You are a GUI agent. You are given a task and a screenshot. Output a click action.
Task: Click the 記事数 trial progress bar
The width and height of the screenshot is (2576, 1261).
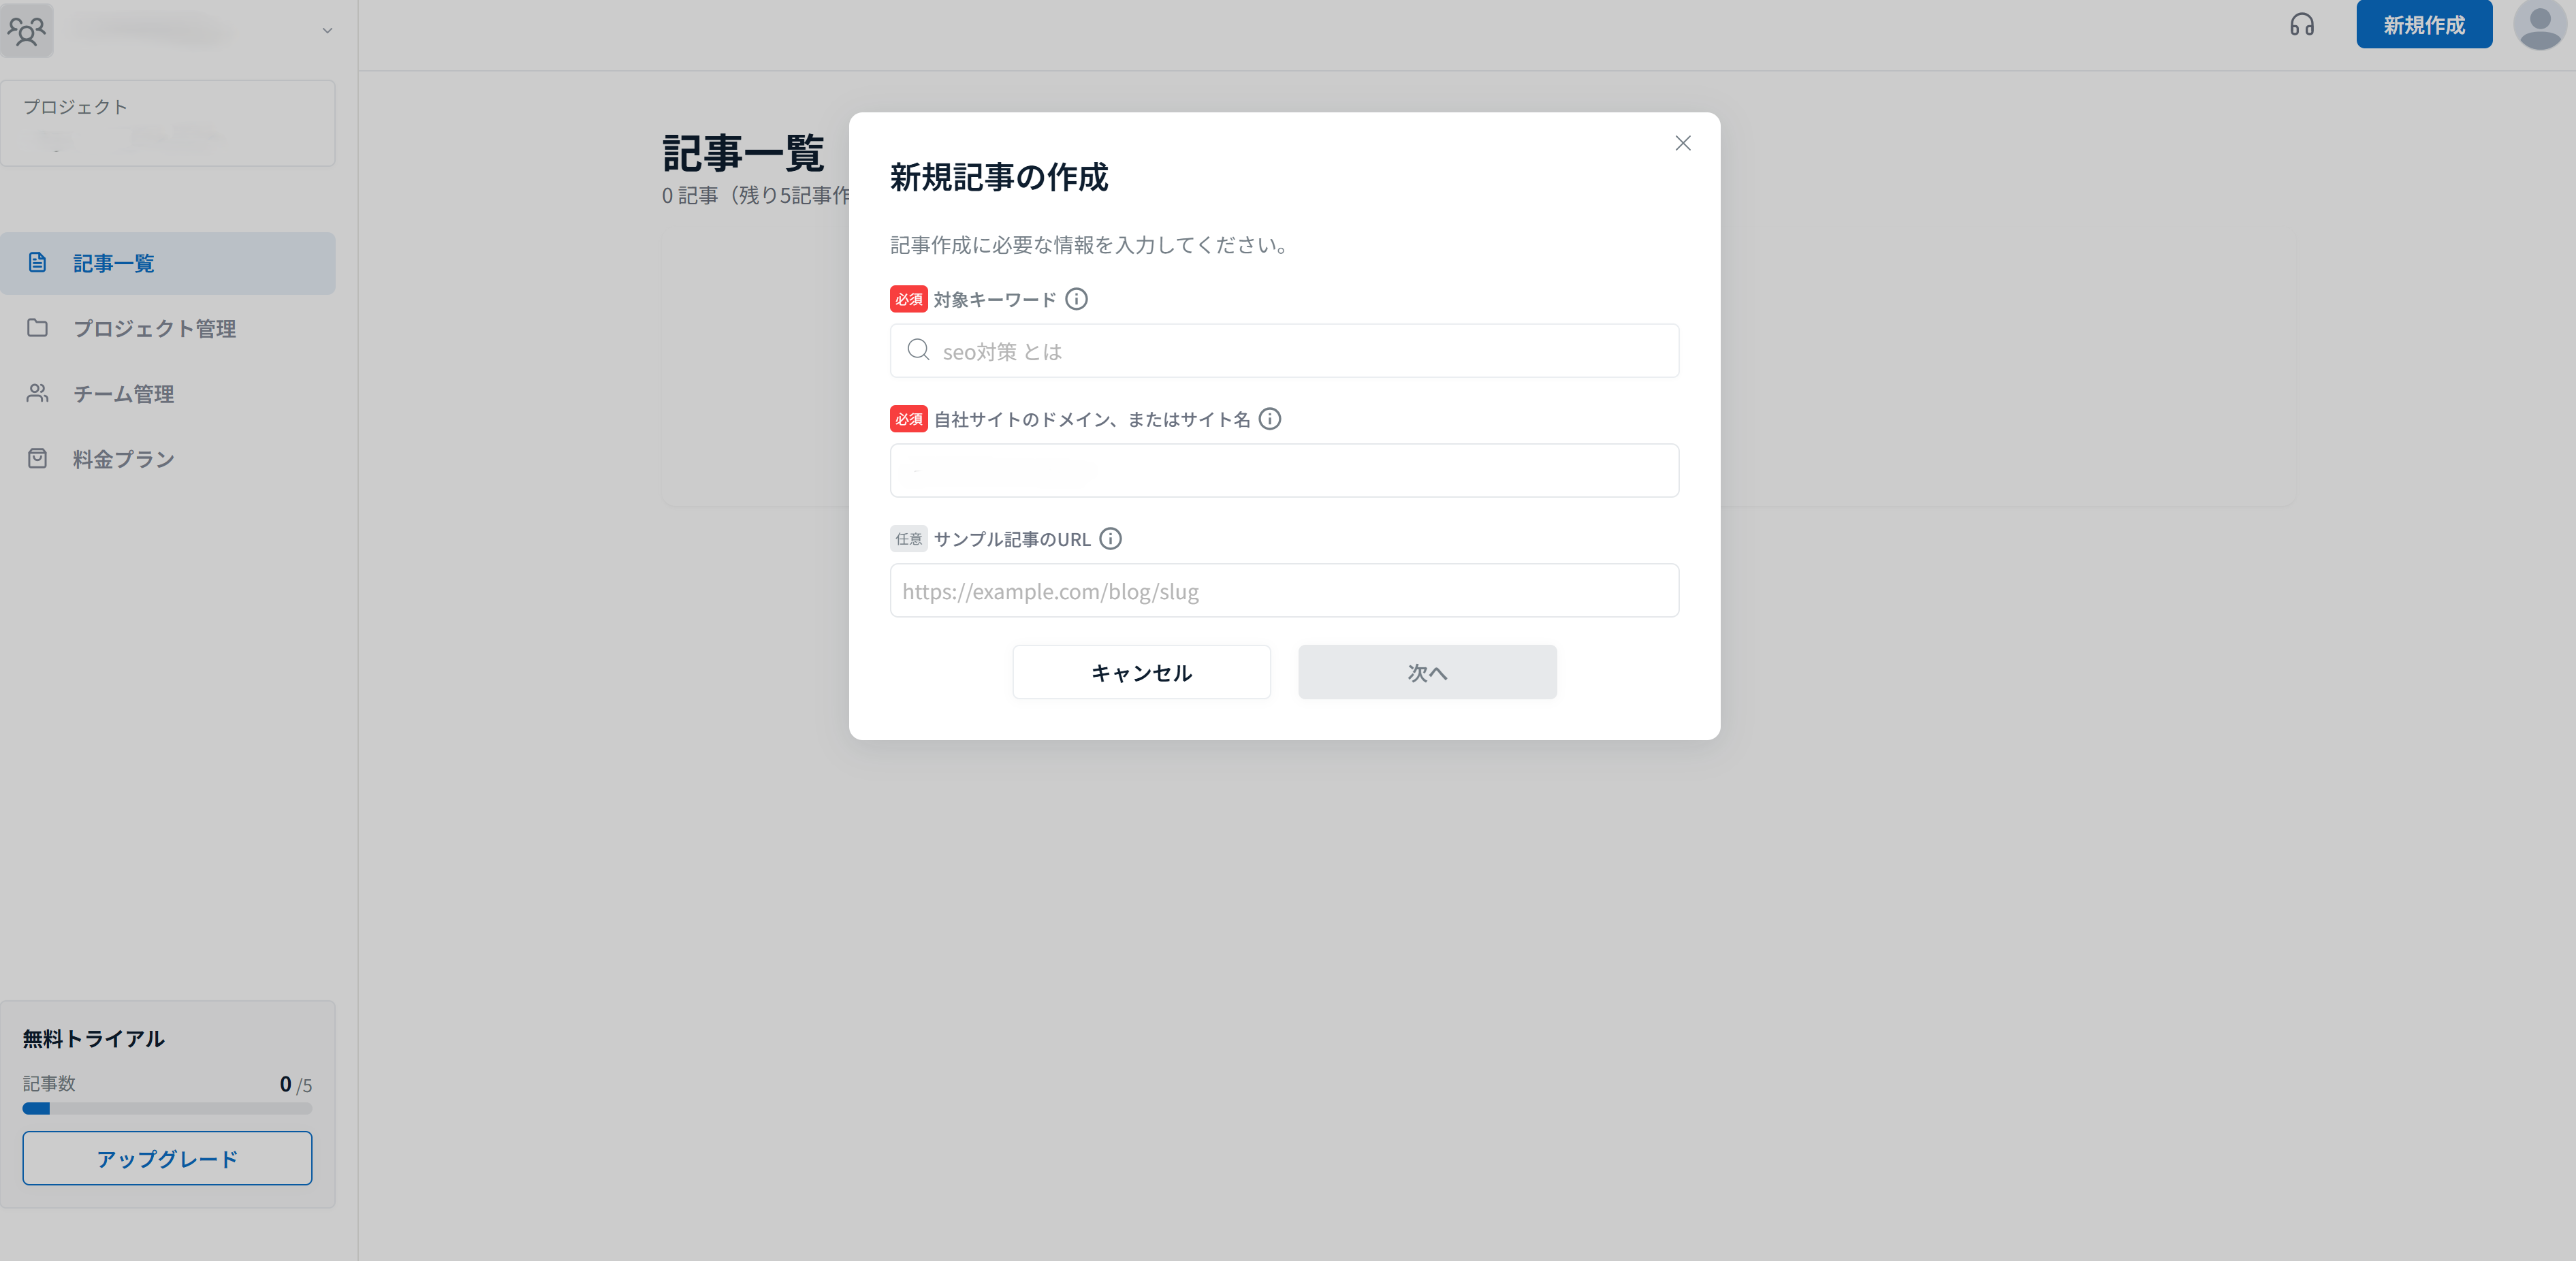tap(166, 1108)
